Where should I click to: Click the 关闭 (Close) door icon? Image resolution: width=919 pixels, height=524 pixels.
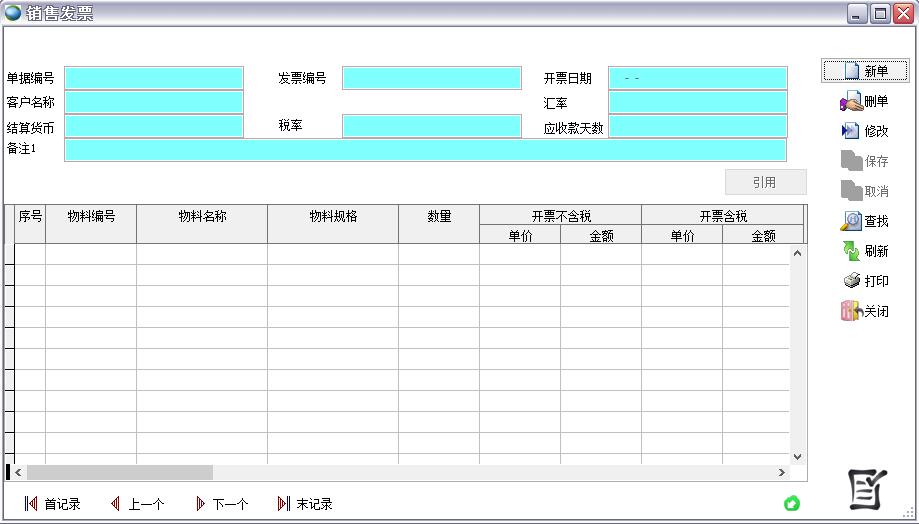(x=851, y=311)
